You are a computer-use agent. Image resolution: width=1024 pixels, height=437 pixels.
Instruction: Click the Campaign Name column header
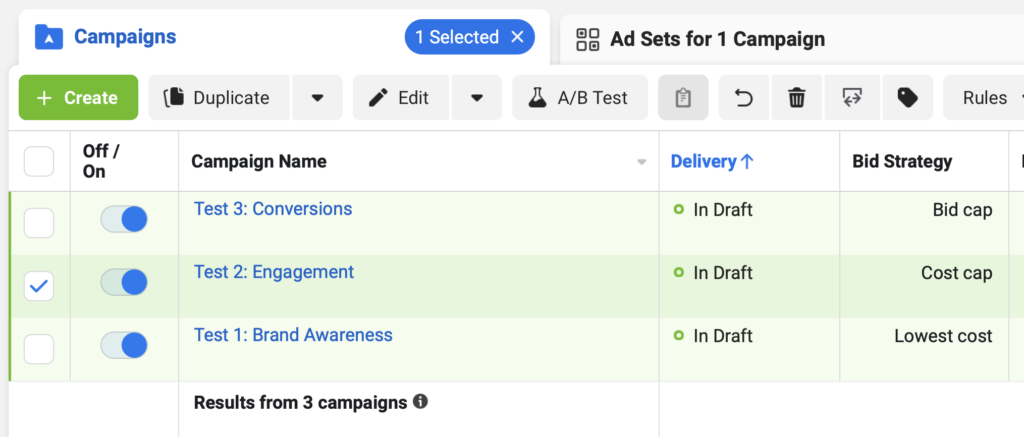coord(259,161)
